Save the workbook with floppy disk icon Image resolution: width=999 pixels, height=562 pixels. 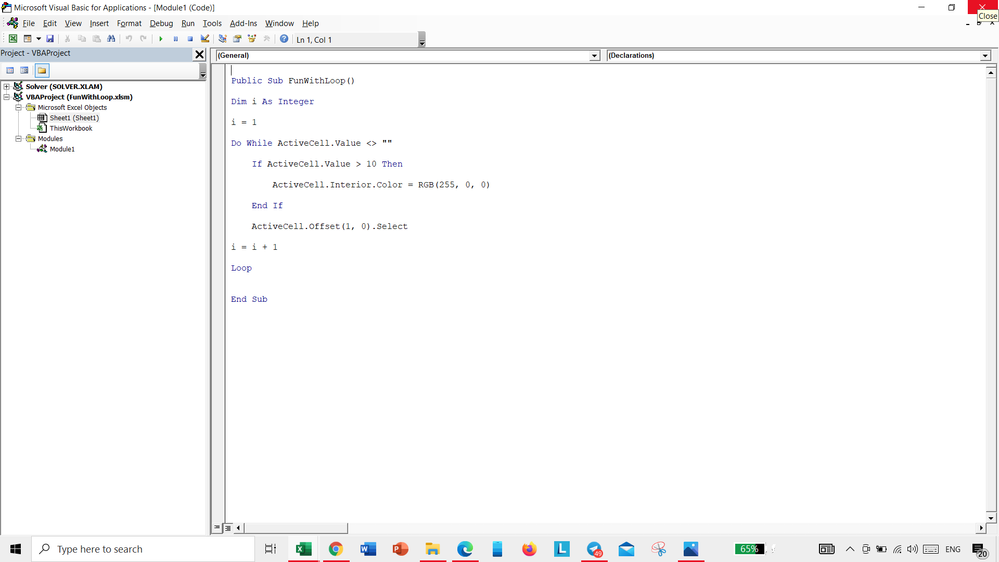[50, 39]
